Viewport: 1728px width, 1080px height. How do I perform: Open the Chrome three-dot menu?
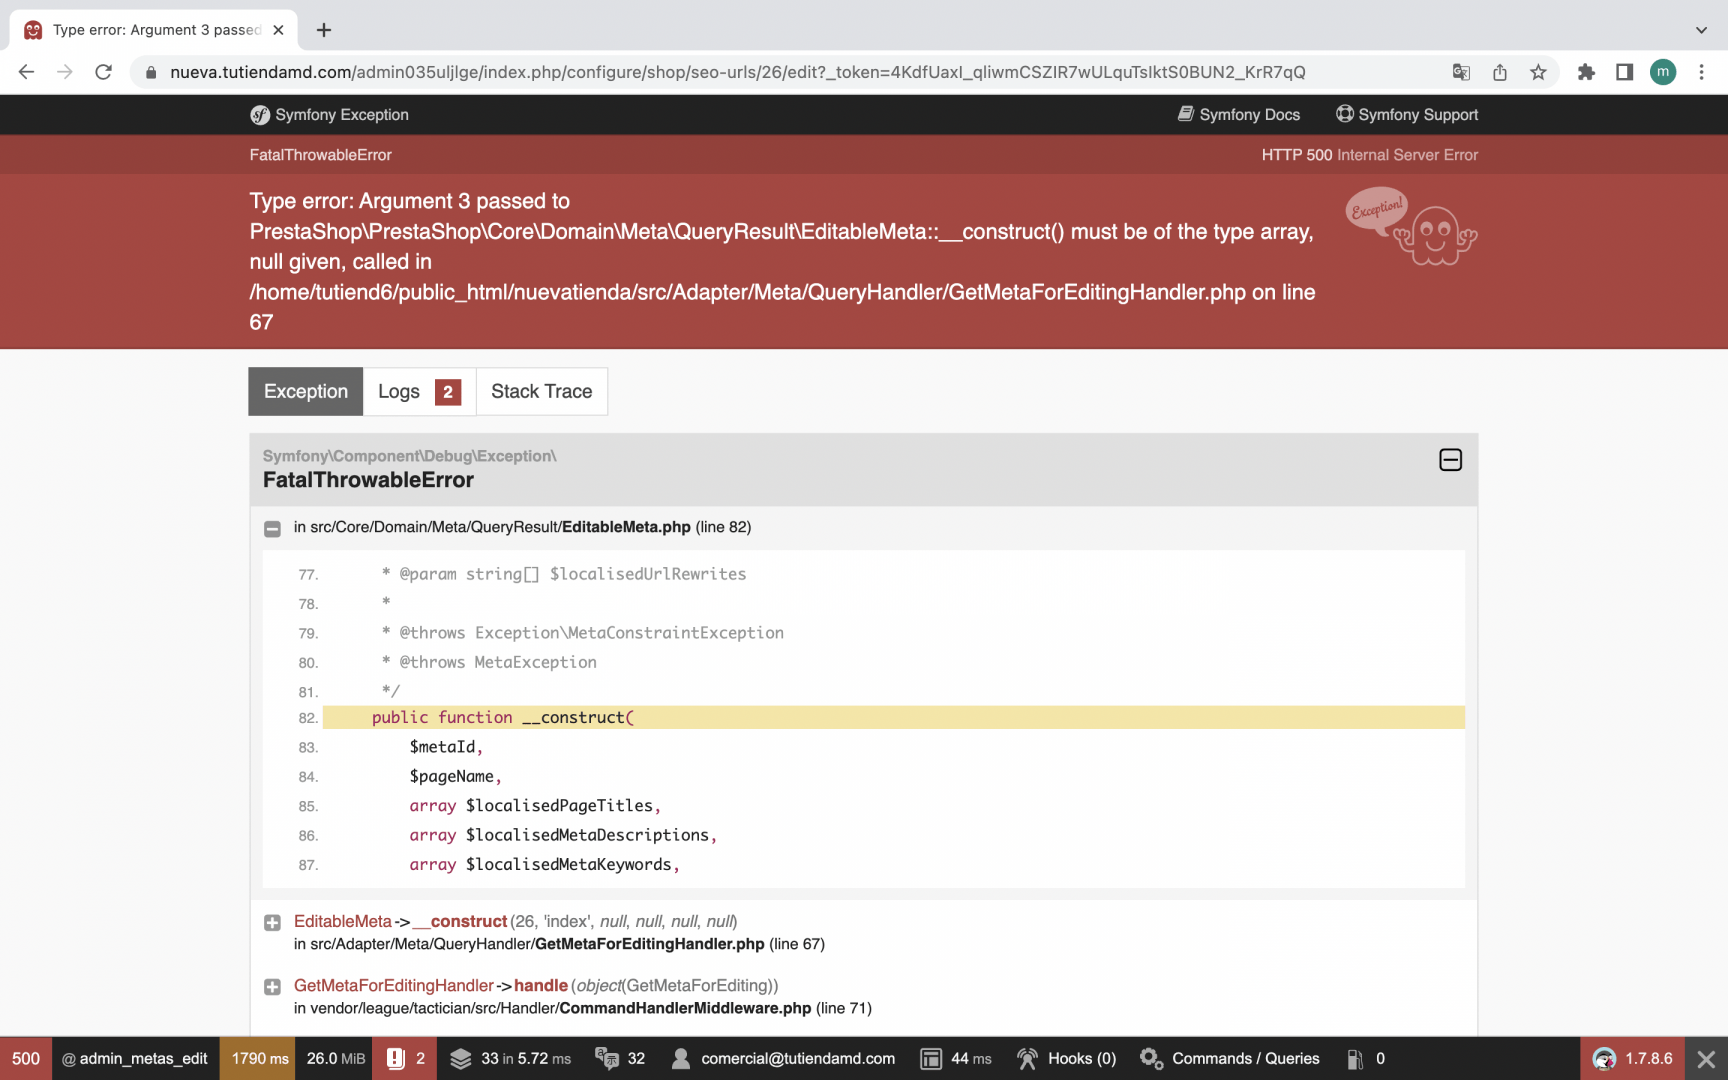click(x=1701, y=72)
